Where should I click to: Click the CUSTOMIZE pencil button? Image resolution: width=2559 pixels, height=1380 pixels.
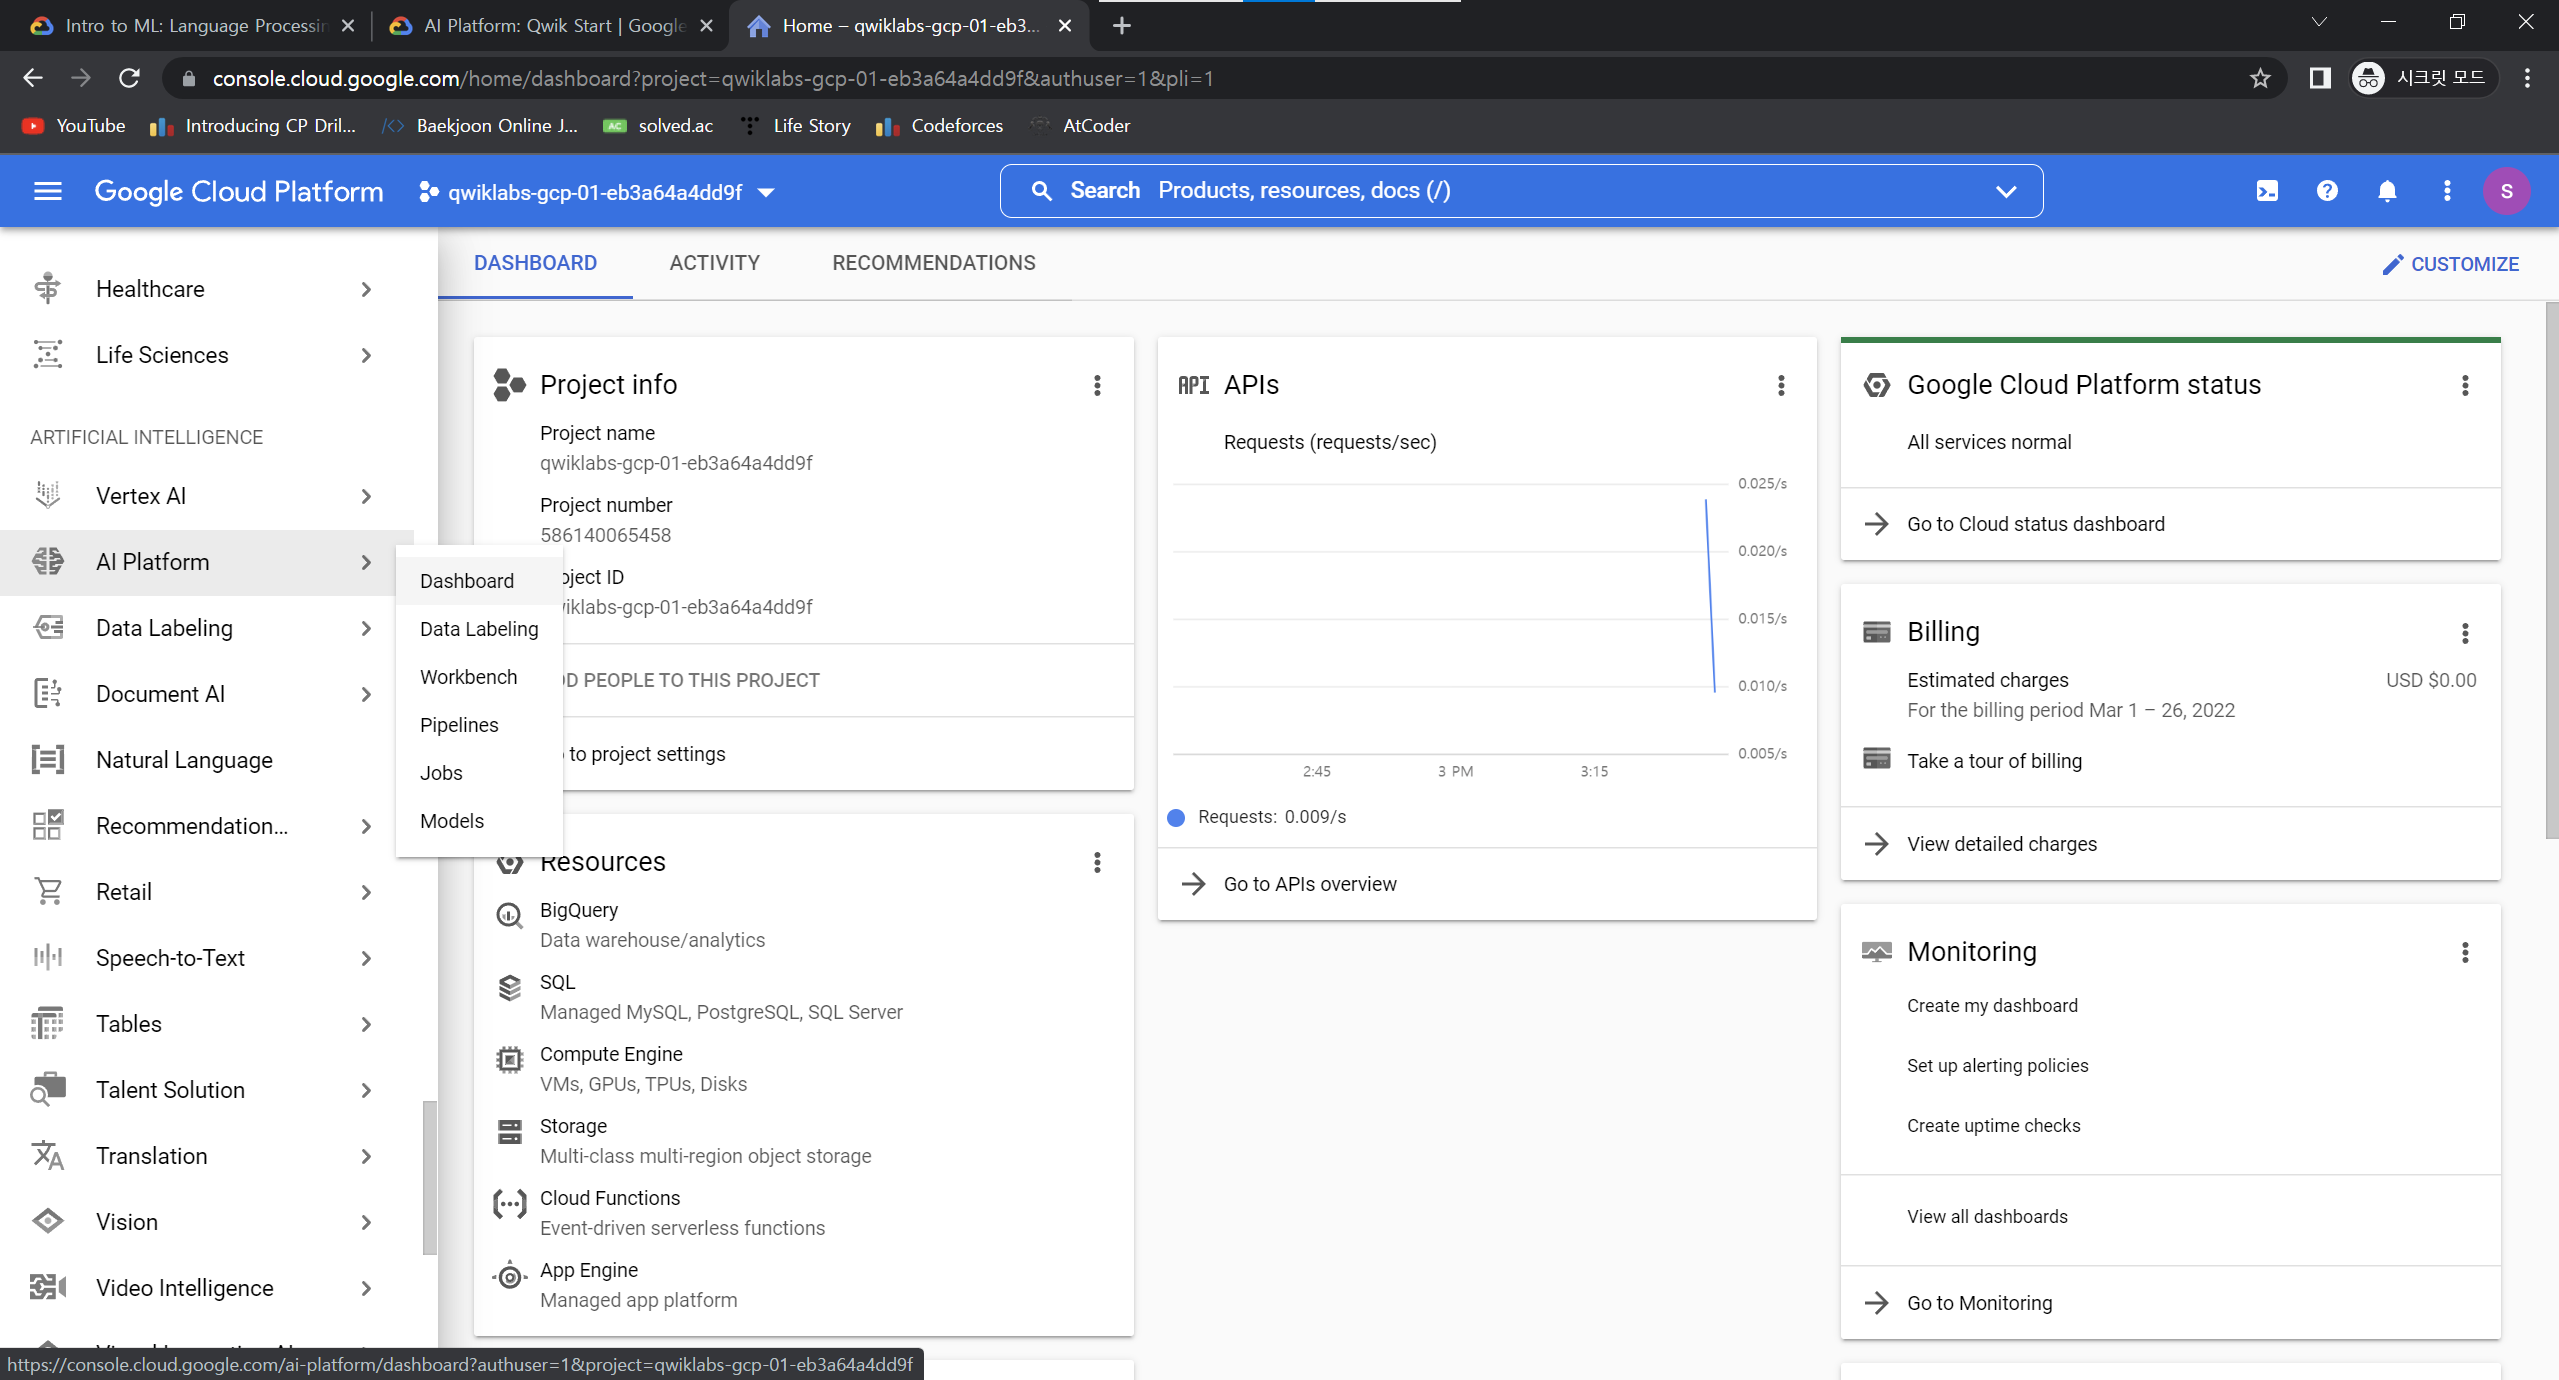click(x=2450, y=264)
